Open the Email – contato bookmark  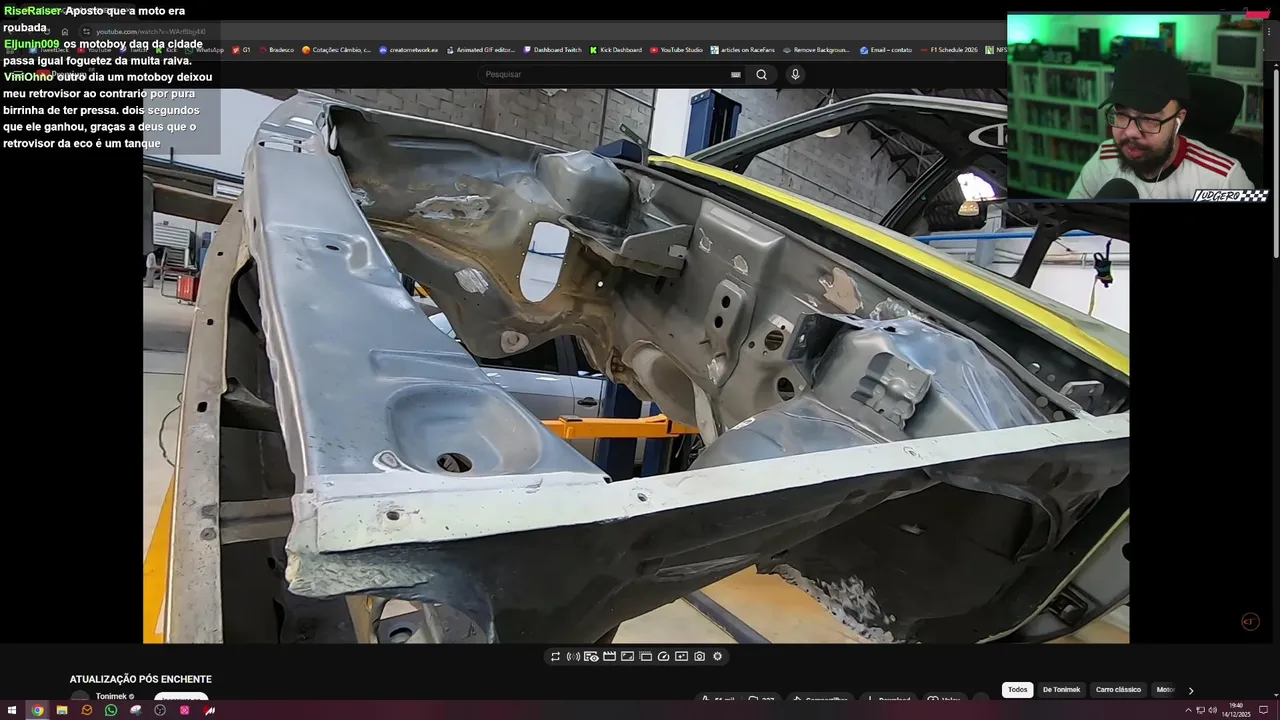pyautogui.click(x=886, y=50)
